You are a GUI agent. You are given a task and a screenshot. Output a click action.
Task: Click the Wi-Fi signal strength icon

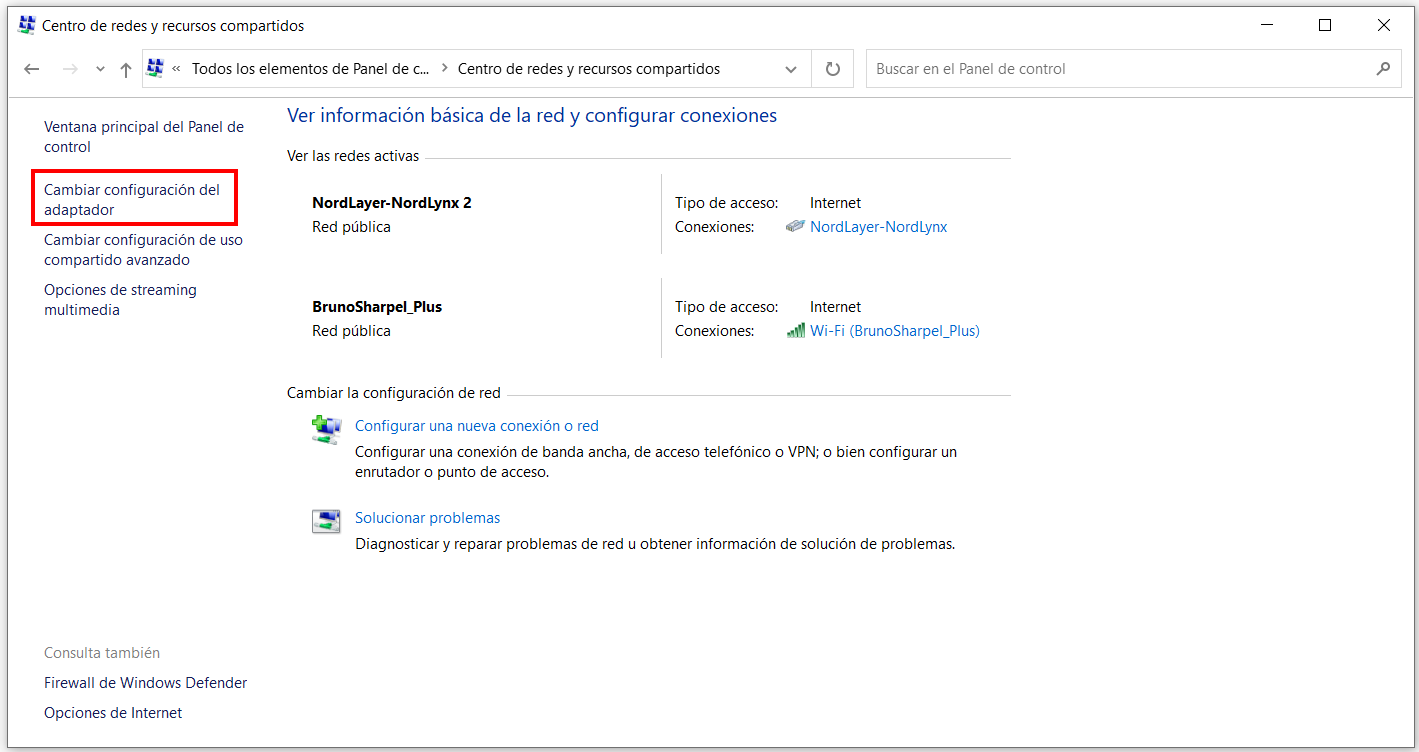[796, 330]
